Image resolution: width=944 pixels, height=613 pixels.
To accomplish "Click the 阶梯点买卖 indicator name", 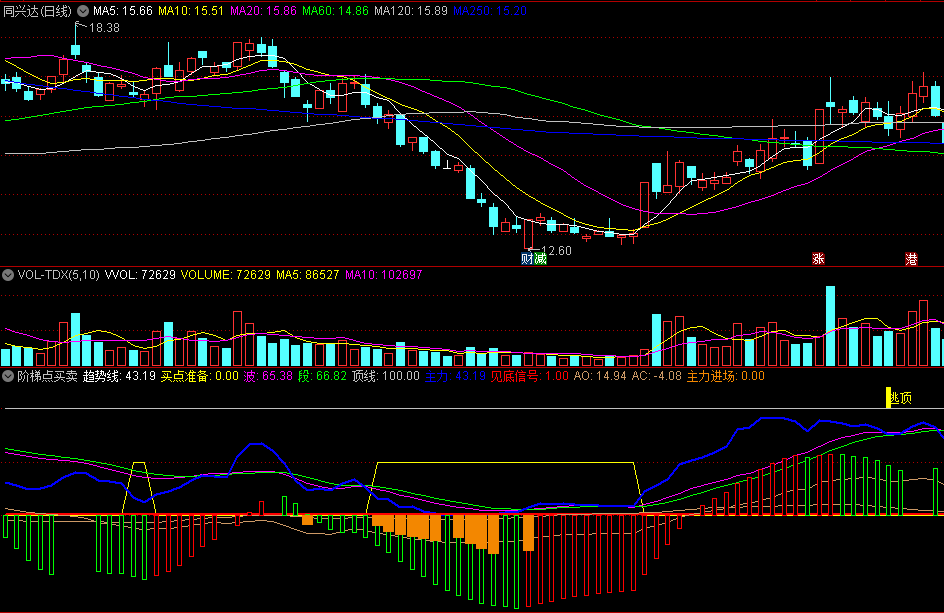I will (48, 376).
